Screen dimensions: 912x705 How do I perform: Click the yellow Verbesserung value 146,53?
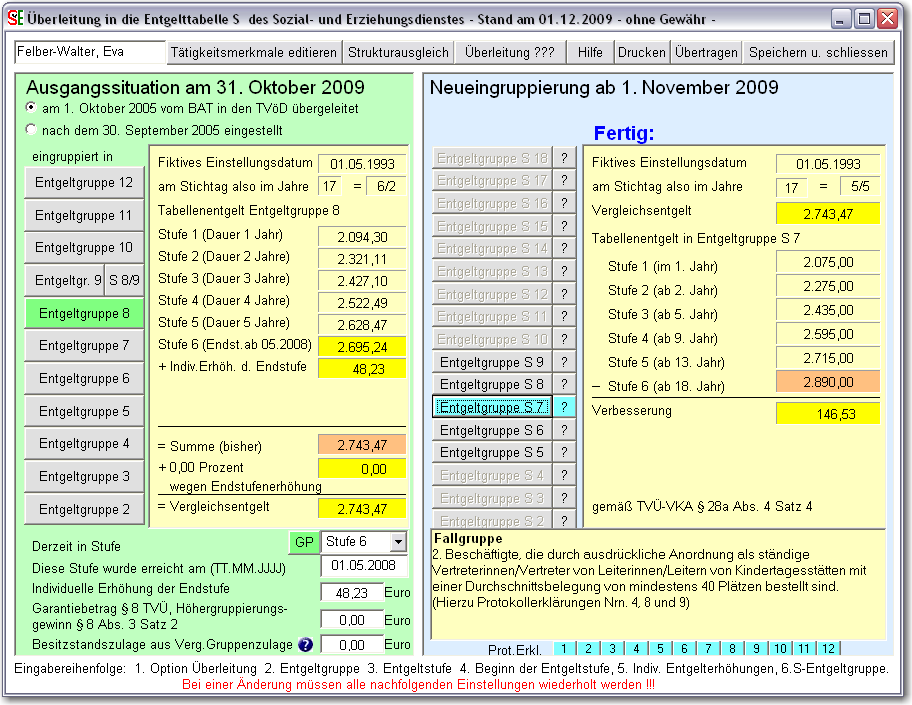click(828, 414)
